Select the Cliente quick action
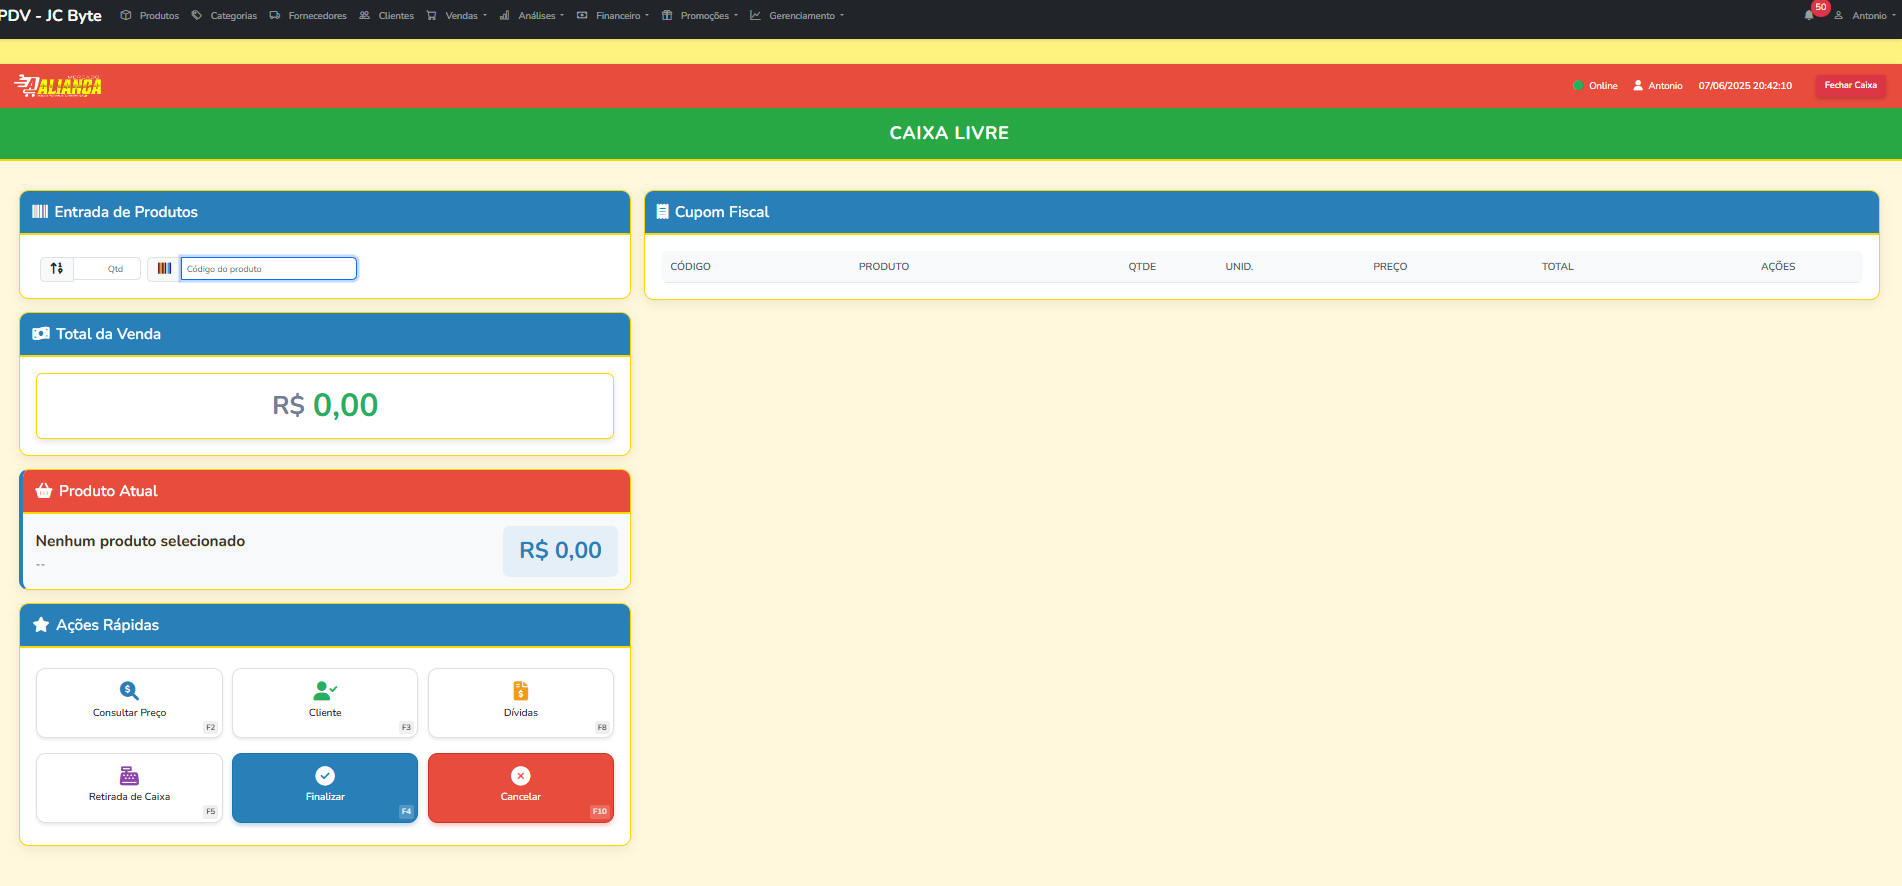The width and height of the screenshot is (1902, 886). (x=325, y=702)
